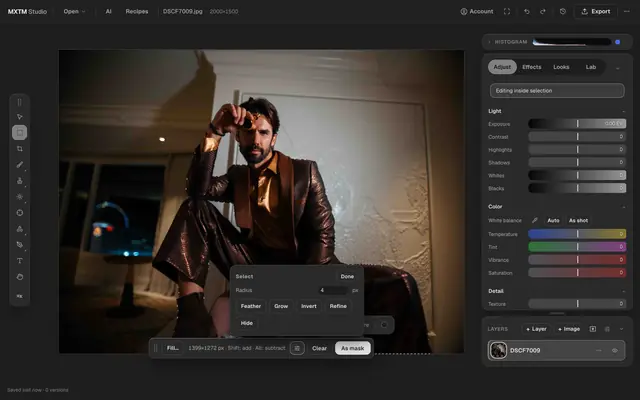Collapse the adjust panel chevron beside Lab
Image resolution: width=640 pixels, height=400 pixels.
[618, 68]
